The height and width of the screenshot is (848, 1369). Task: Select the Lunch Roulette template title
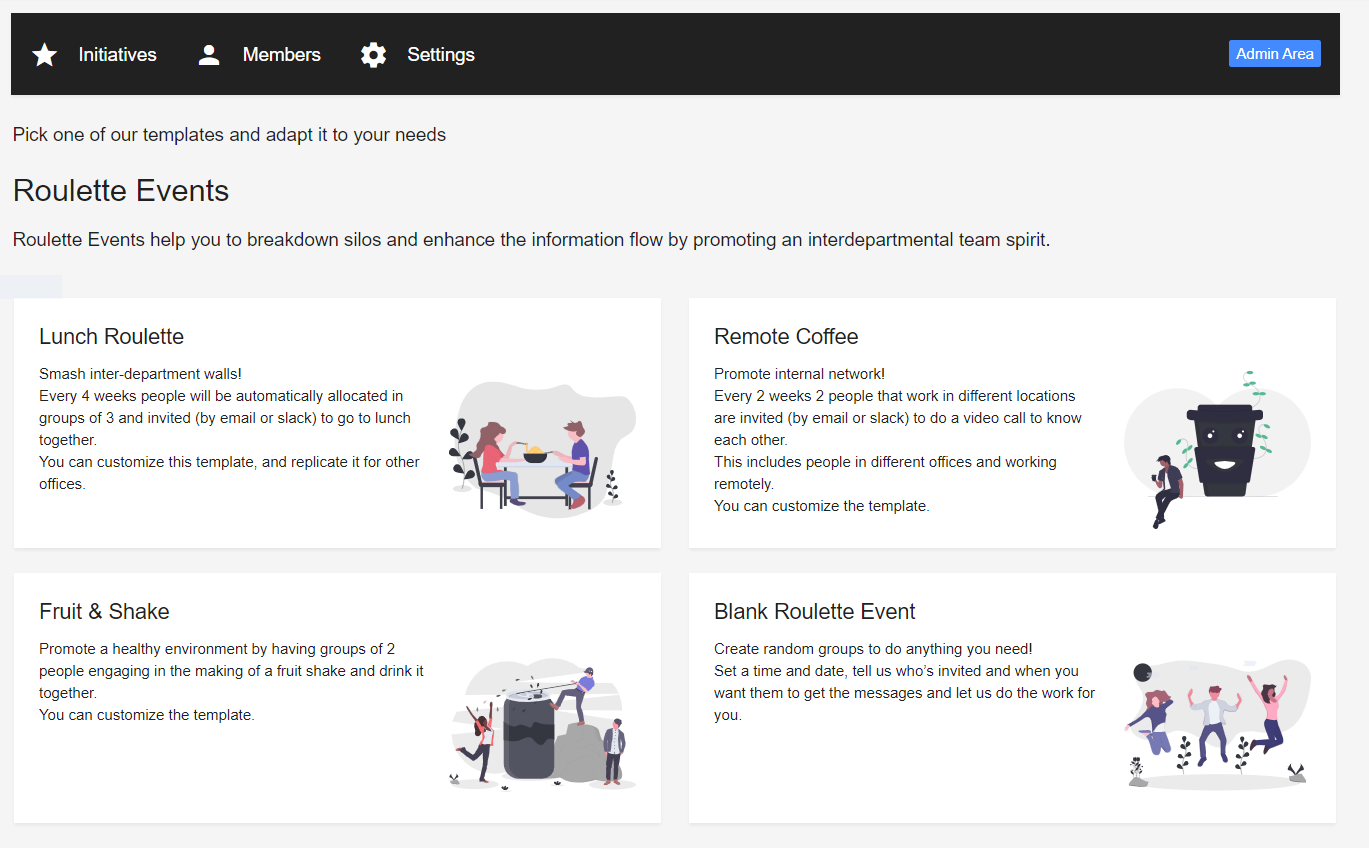(111, 337)
